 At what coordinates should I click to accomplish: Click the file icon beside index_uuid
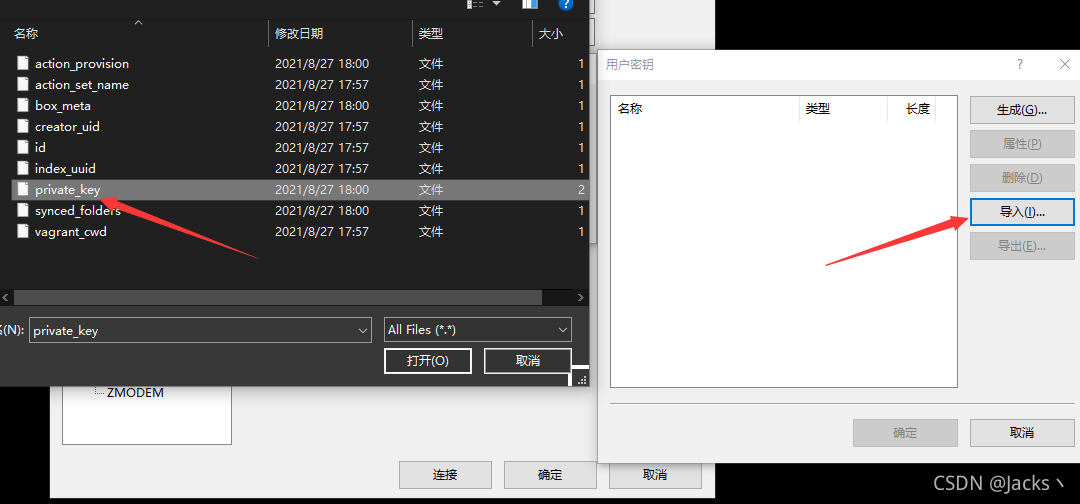coord(23,169)
